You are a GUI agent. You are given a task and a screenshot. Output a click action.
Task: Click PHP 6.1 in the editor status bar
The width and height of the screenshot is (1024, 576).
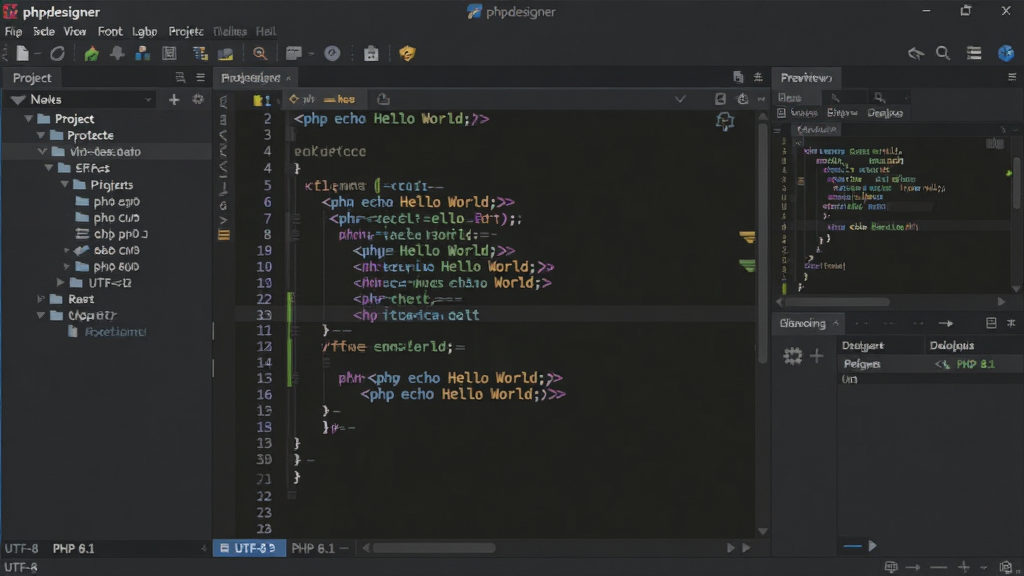click(313, 548)
